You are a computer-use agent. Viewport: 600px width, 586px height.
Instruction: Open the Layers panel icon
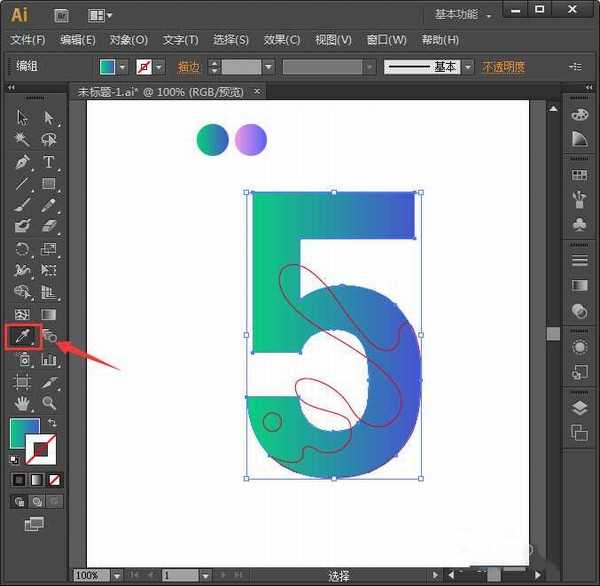point(579,408)
